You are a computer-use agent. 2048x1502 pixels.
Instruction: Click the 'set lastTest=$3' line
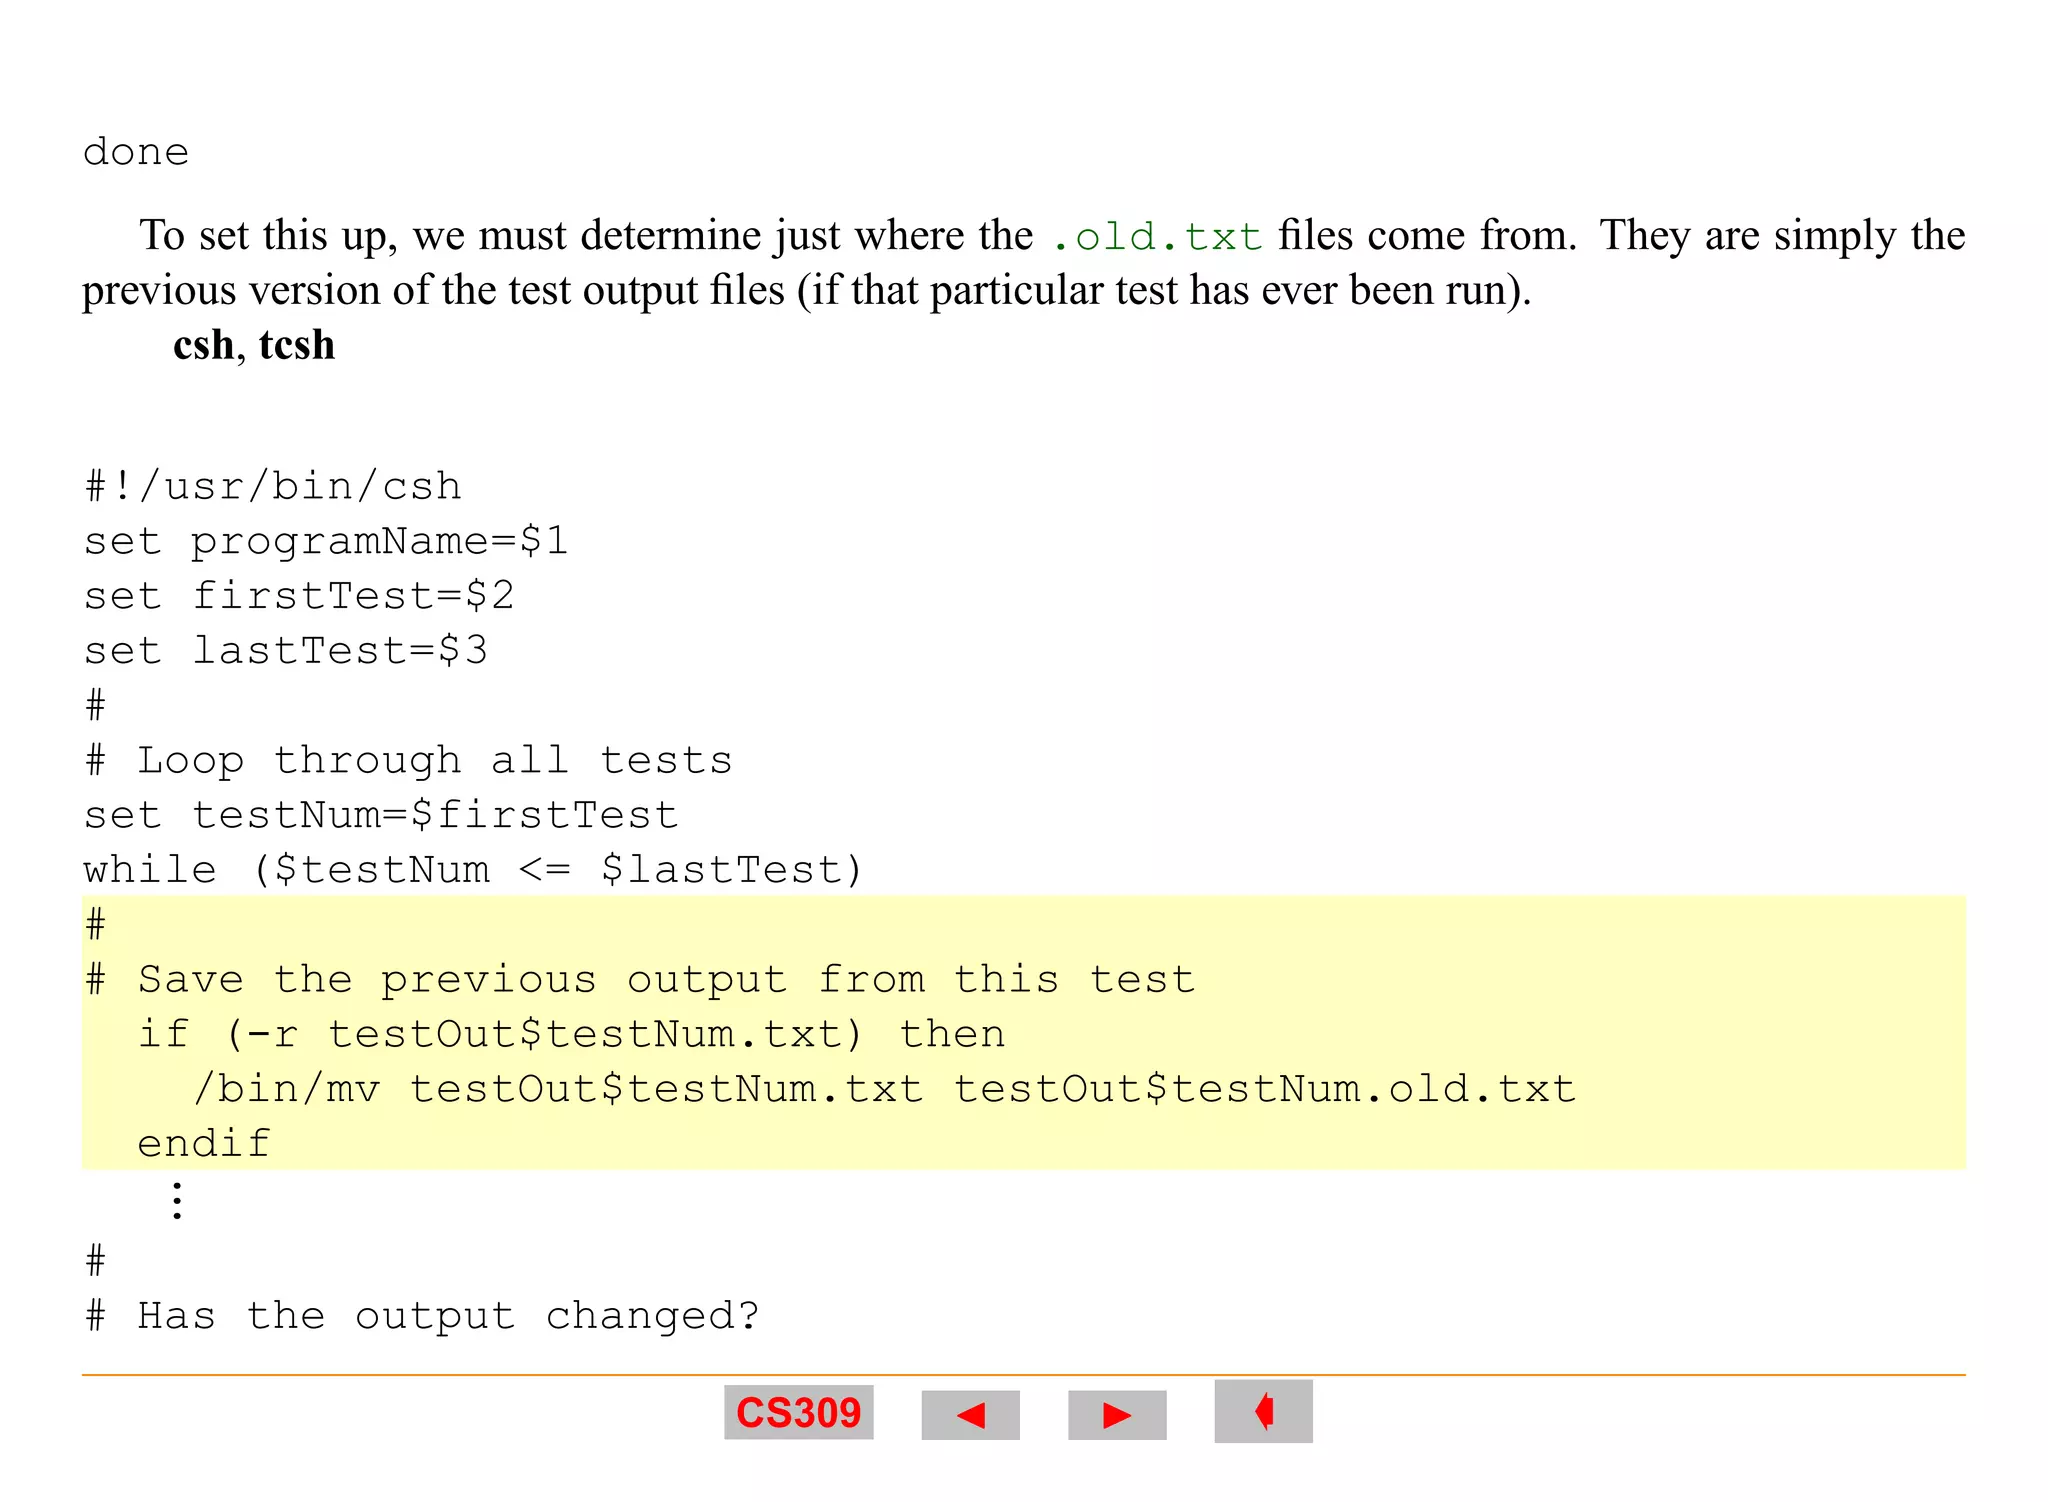pos(286,651)
